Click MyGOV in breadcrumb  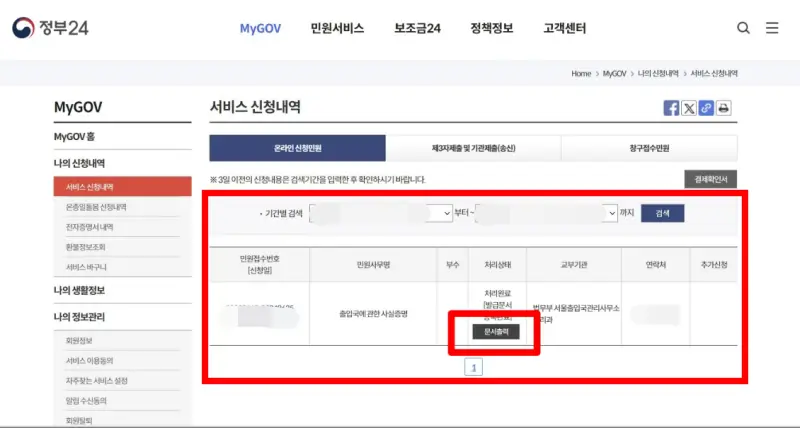614,73
